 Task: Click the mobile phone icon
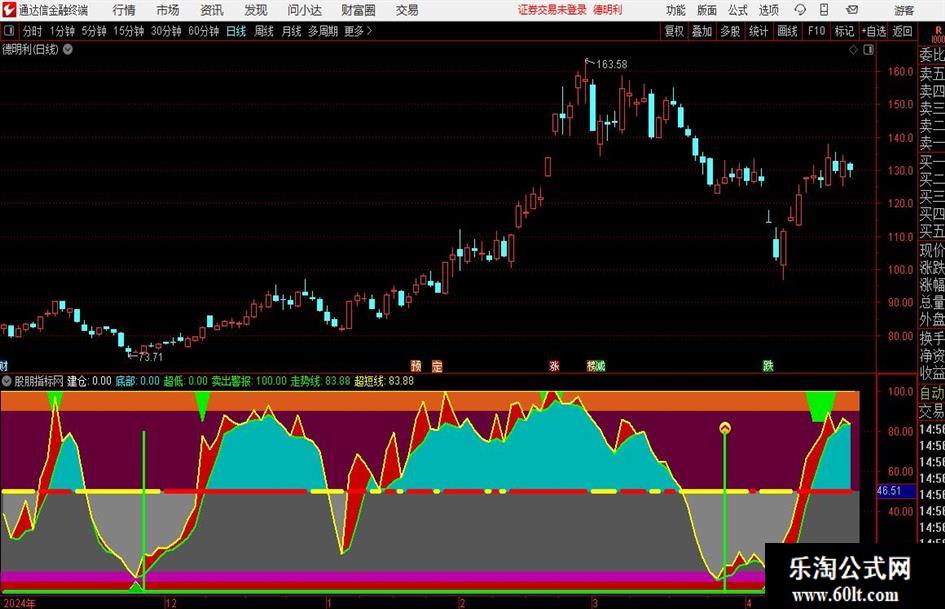pos(824,10)
